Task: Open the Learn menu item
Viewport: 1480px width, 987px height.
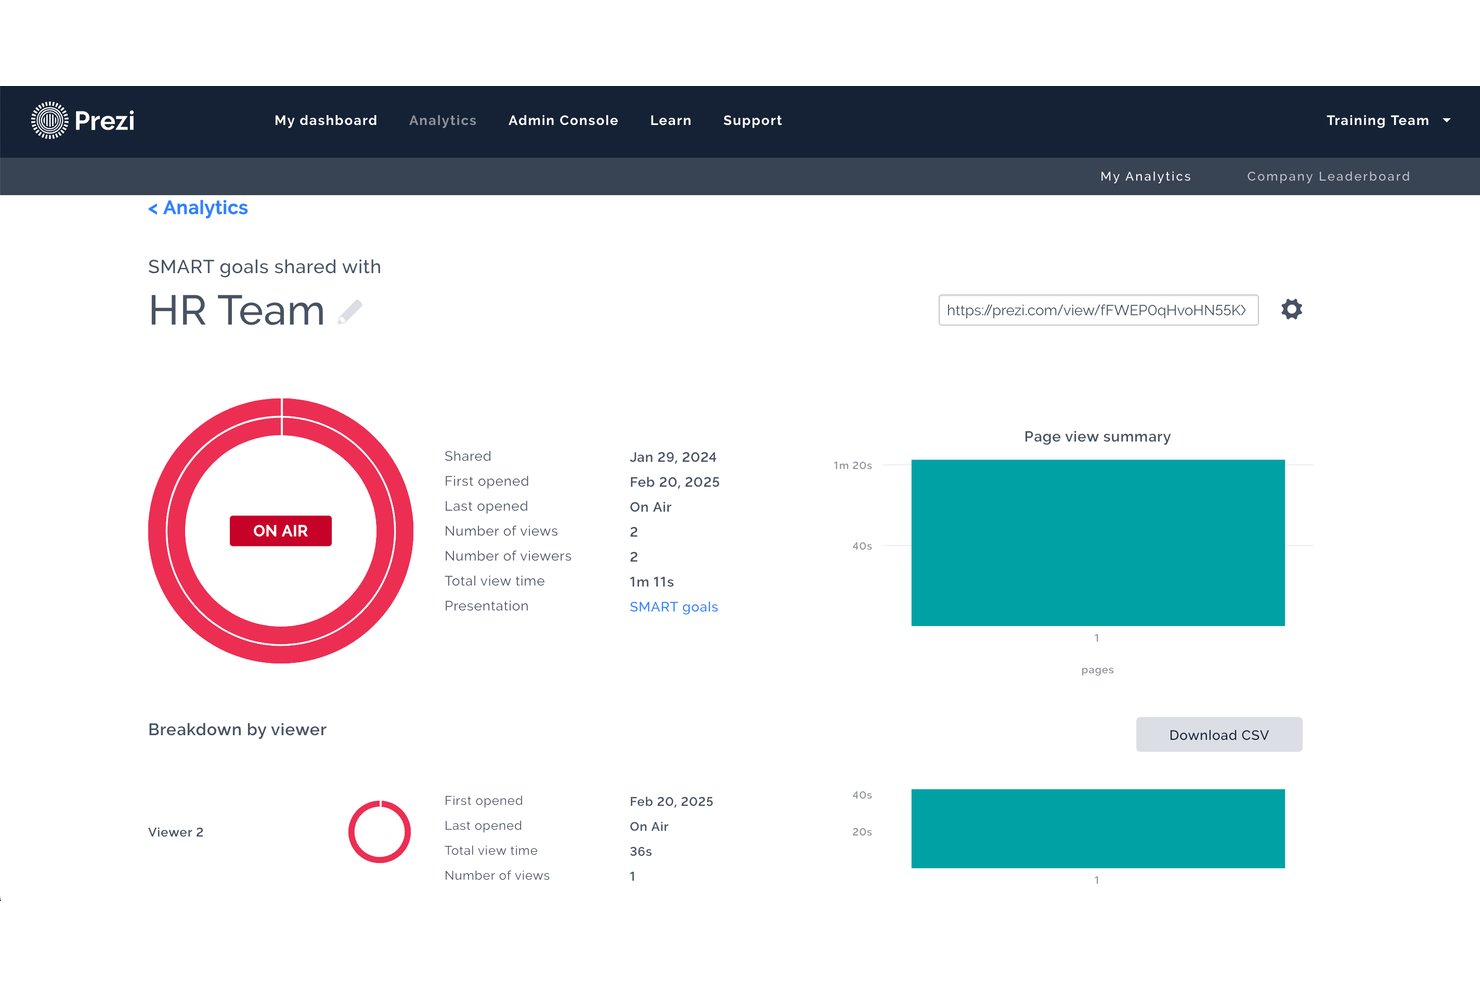Action: coord(671,120)
